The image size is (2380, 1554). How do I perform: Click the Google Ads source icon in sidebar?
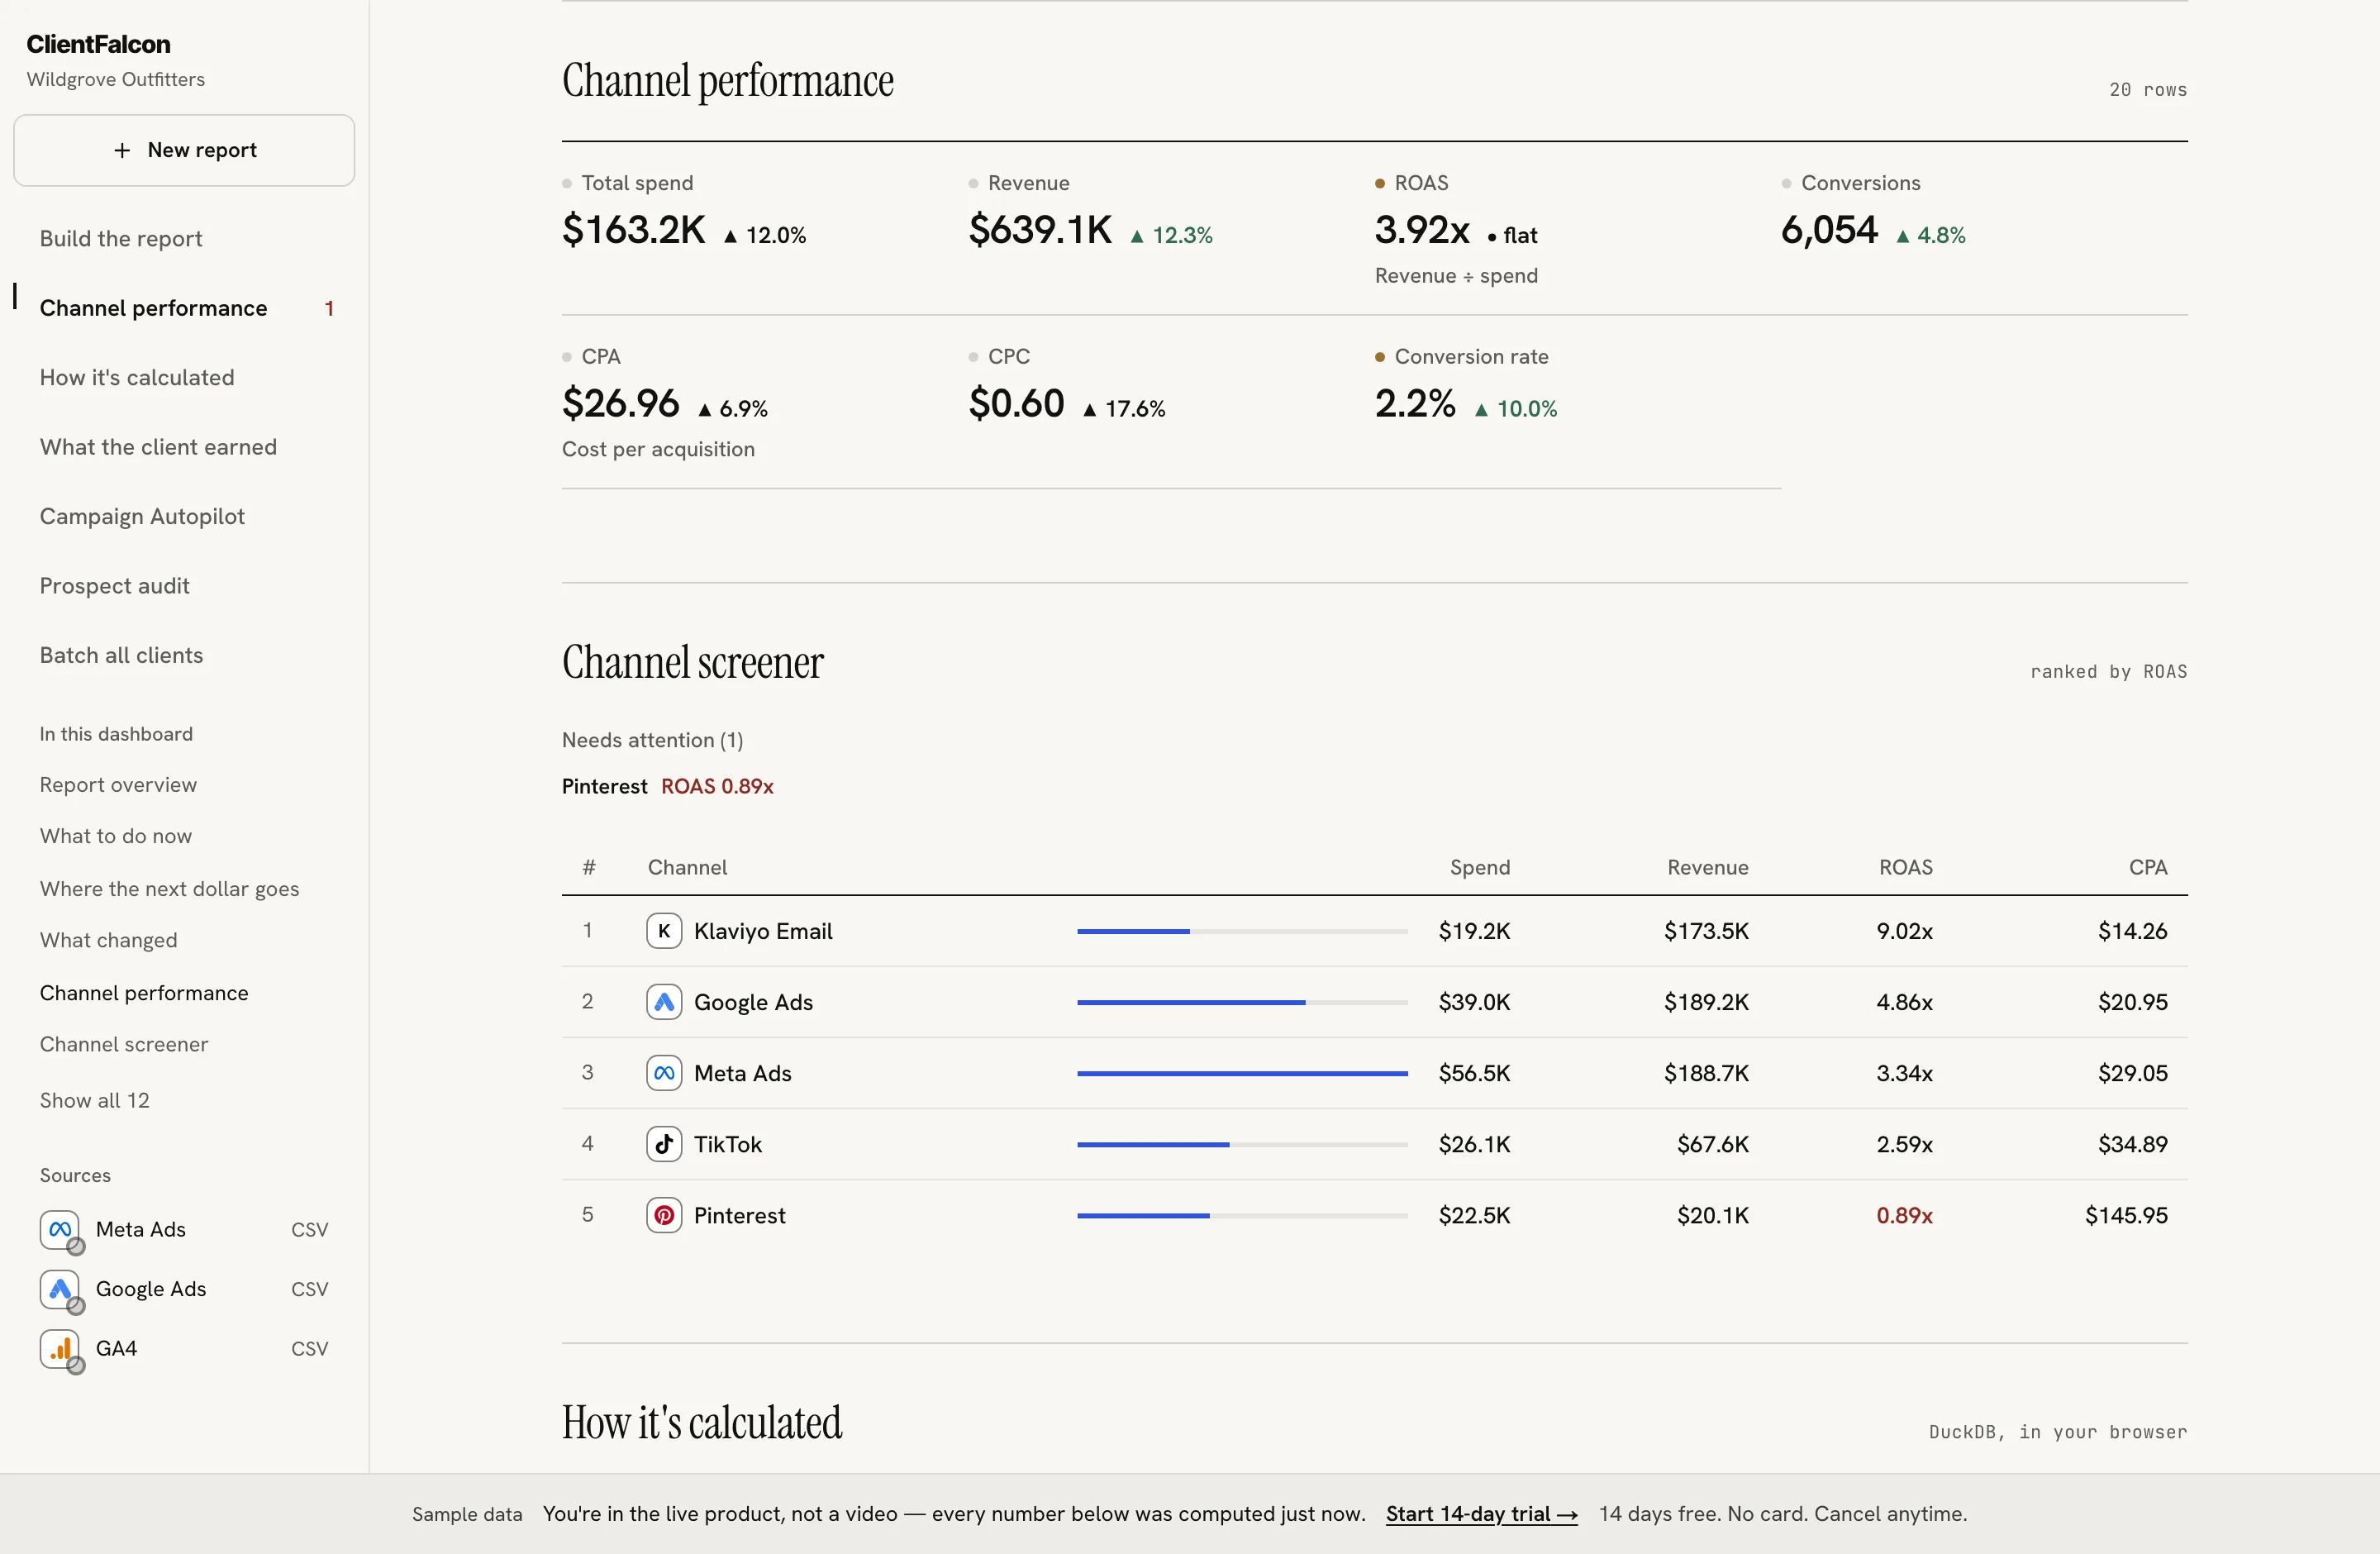(x=60, y=1289)
